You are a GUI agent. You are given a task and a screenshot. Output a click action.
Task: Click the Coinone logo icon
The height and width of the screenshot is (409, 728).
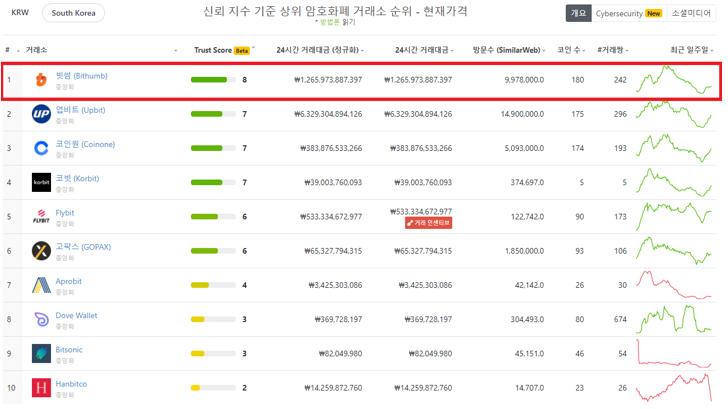point(41,148)
